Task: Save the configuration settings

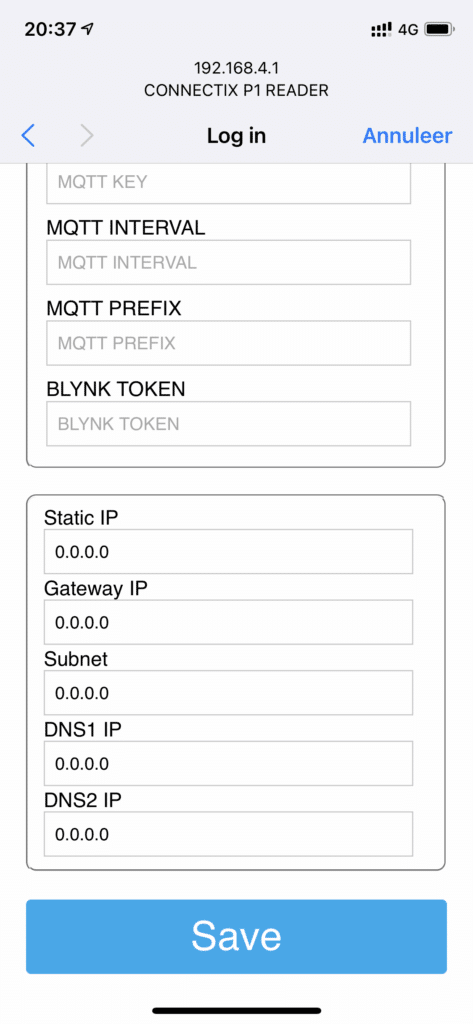Action: pos(236,936)
